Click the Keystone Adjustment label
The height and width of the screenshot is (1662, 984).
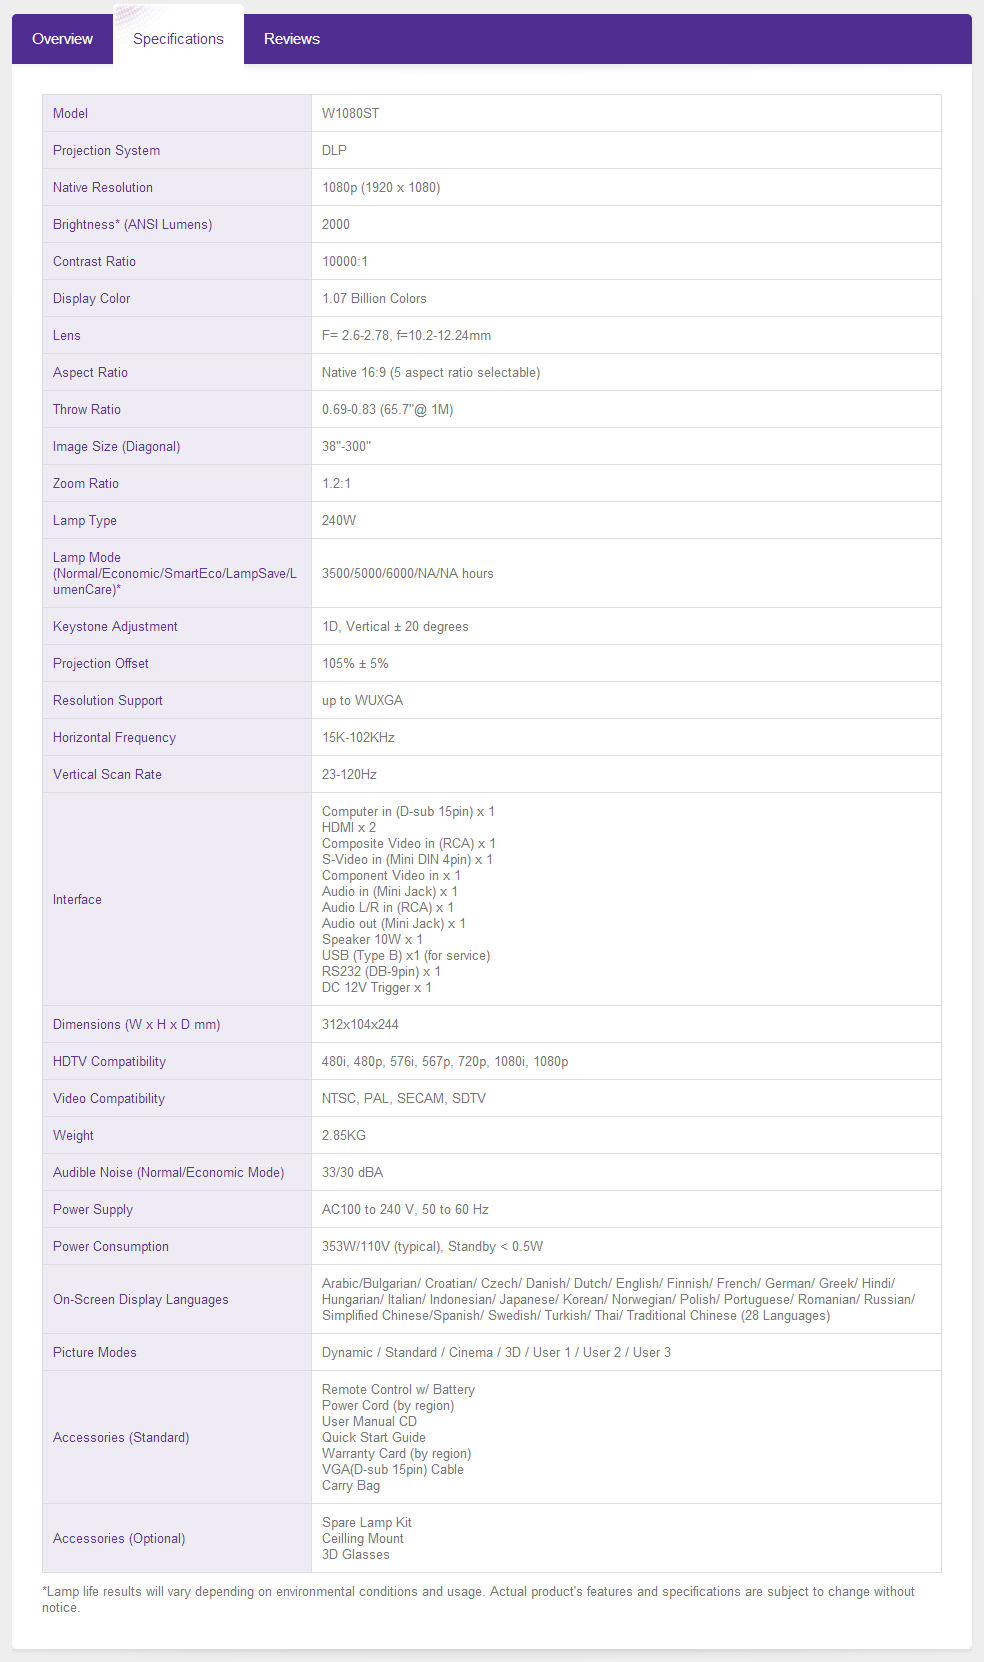pyautogui.click(x=115, y=626)
